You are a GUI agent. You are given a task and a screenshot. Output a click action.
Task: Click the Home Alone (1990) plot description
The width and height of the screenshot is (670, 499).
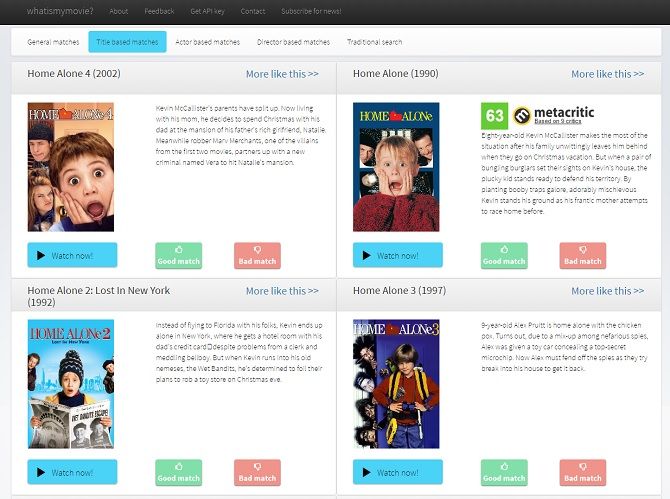pos(566,173)
